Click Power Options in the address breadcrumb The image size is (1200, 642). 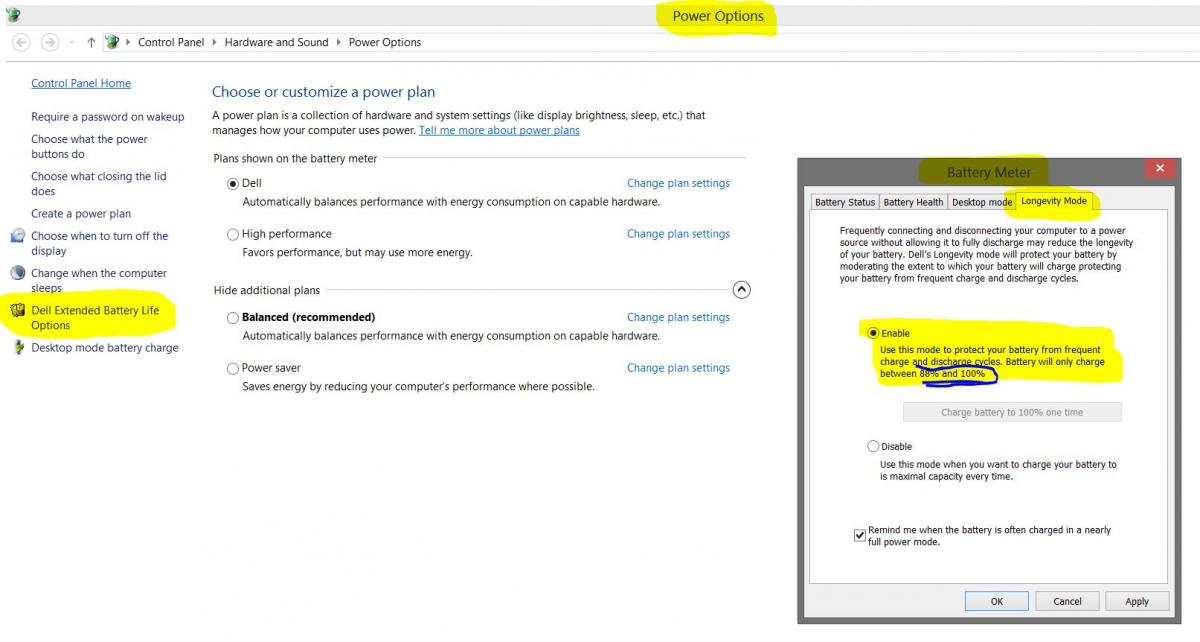point(385,42)
